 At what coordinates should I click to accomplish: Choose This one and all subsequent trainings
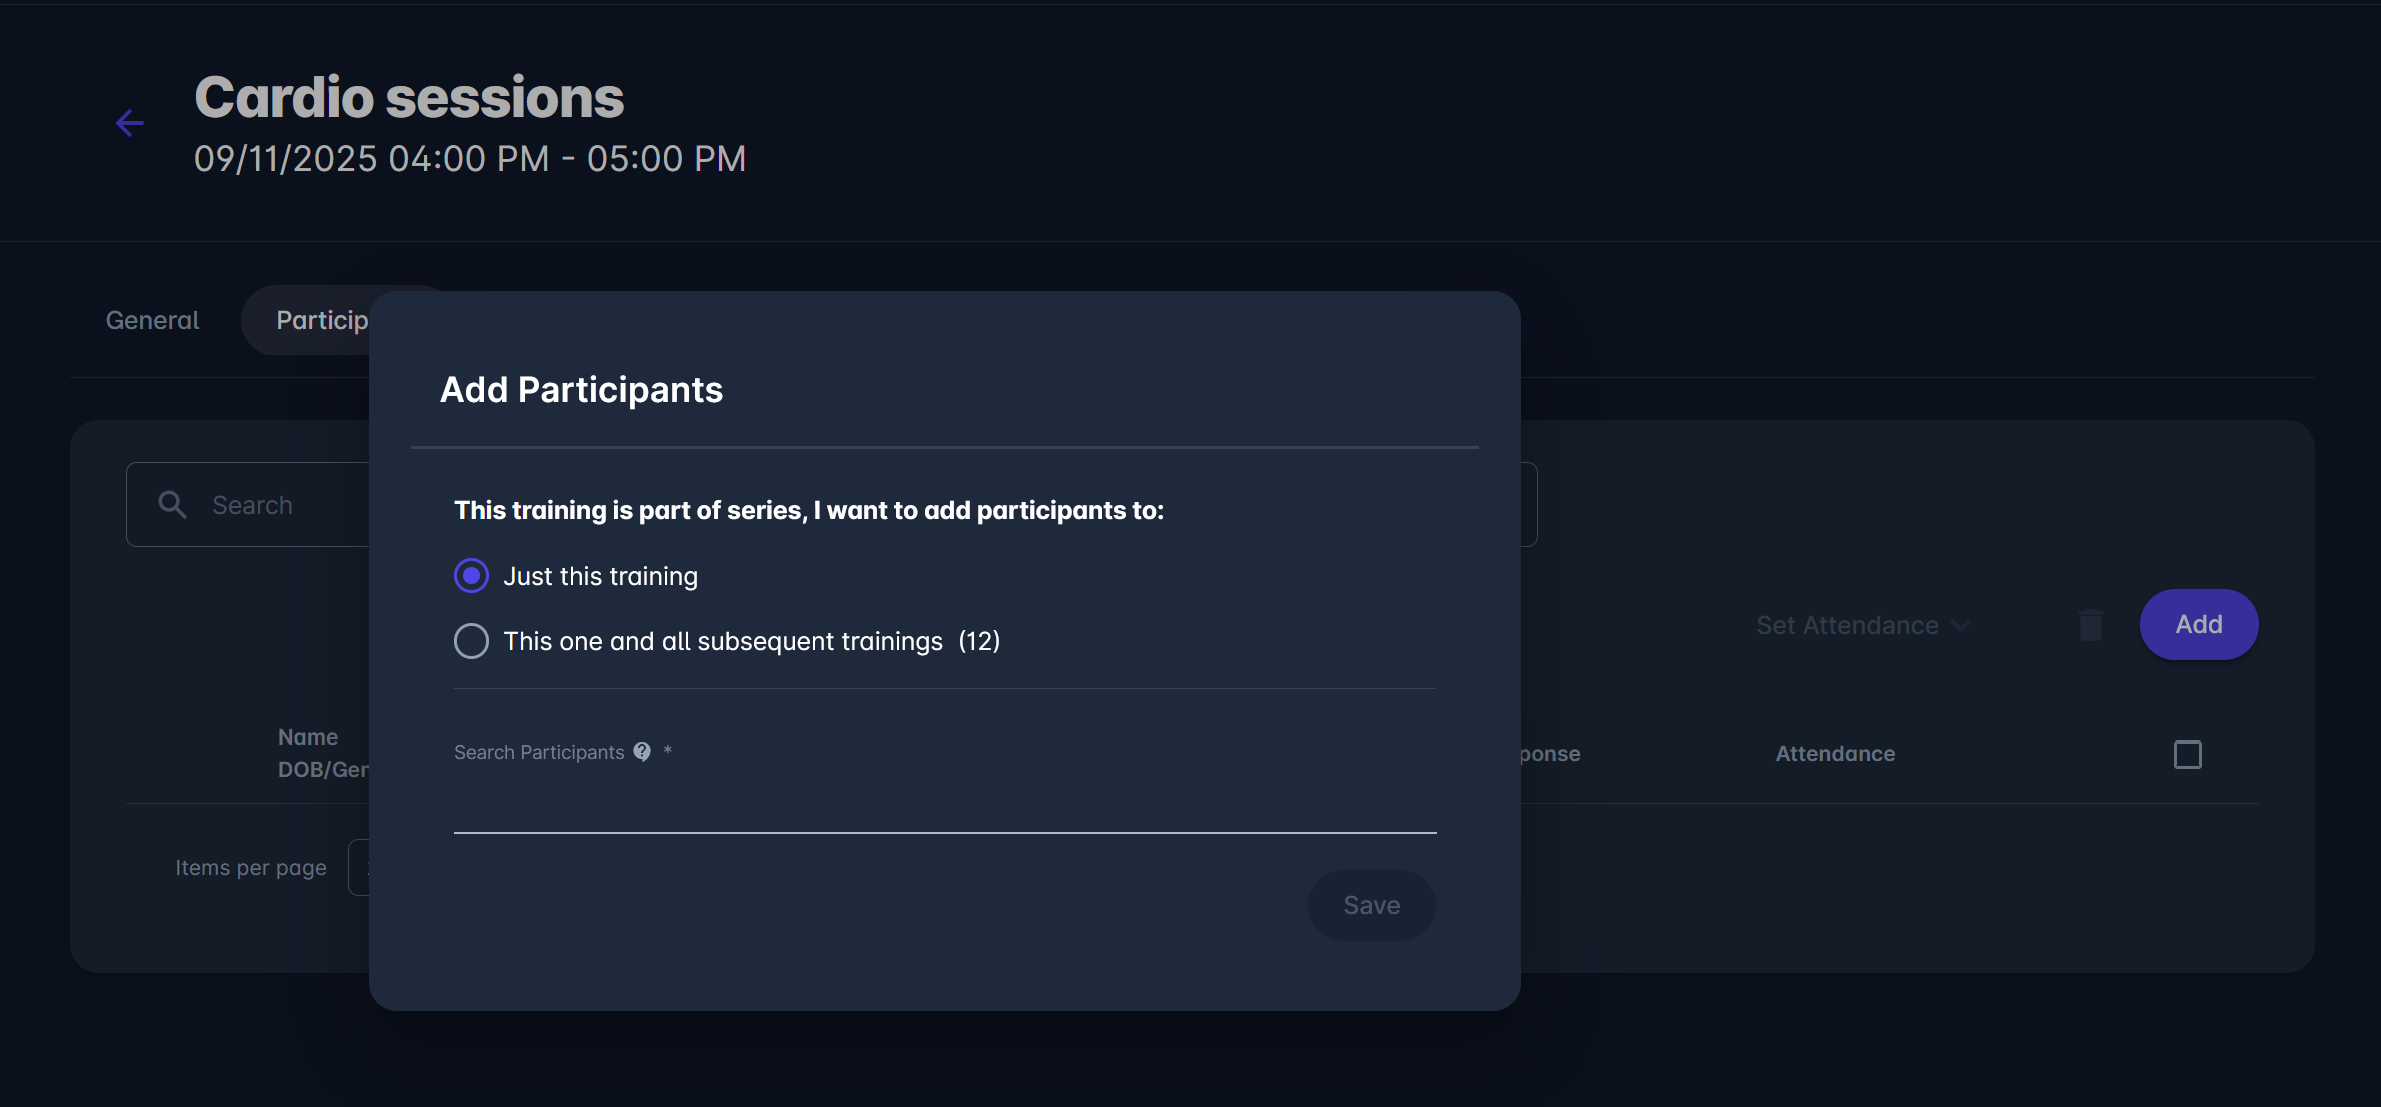pyautogui.click(x=472, y=641)
